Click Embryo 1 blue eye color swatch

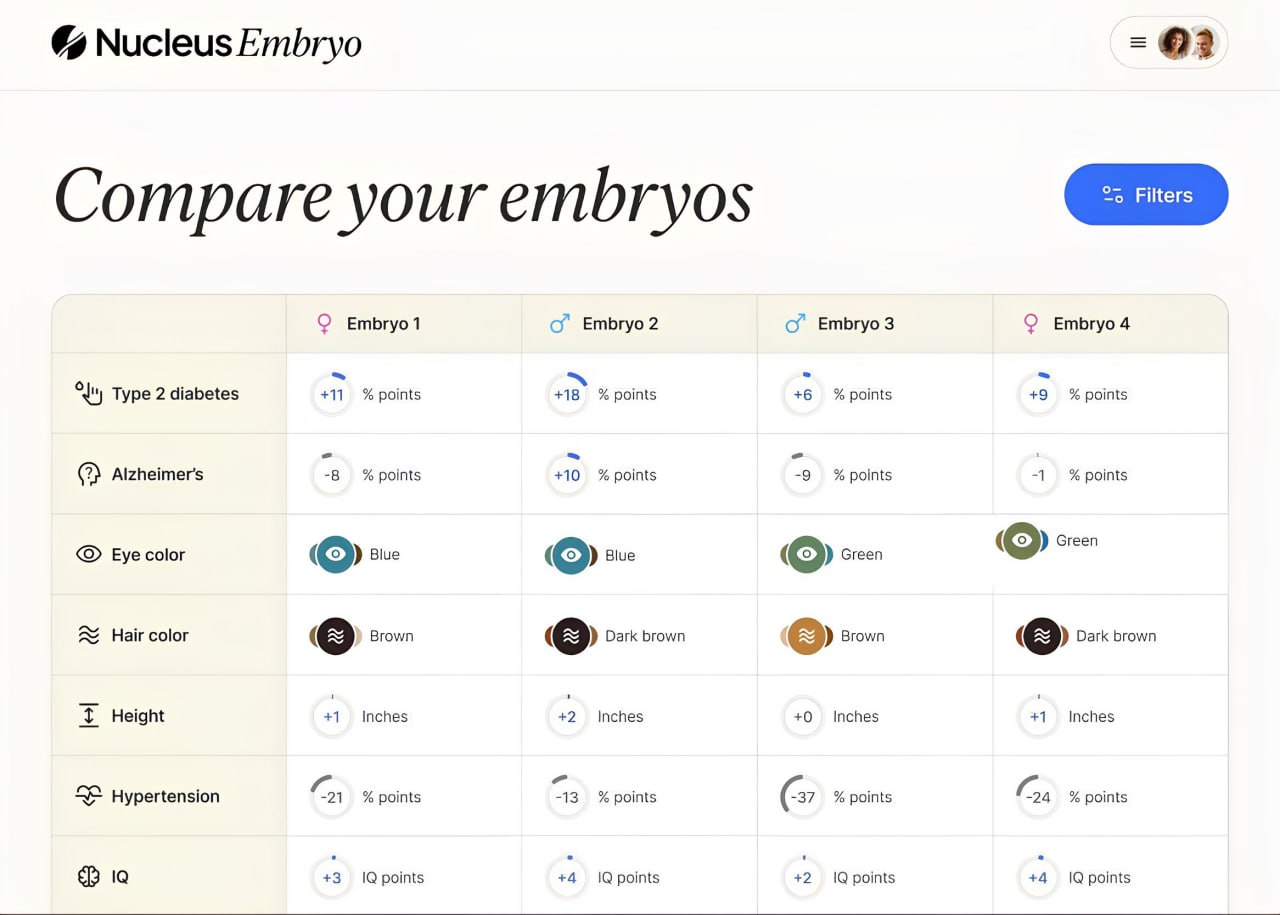pos(336,554)
